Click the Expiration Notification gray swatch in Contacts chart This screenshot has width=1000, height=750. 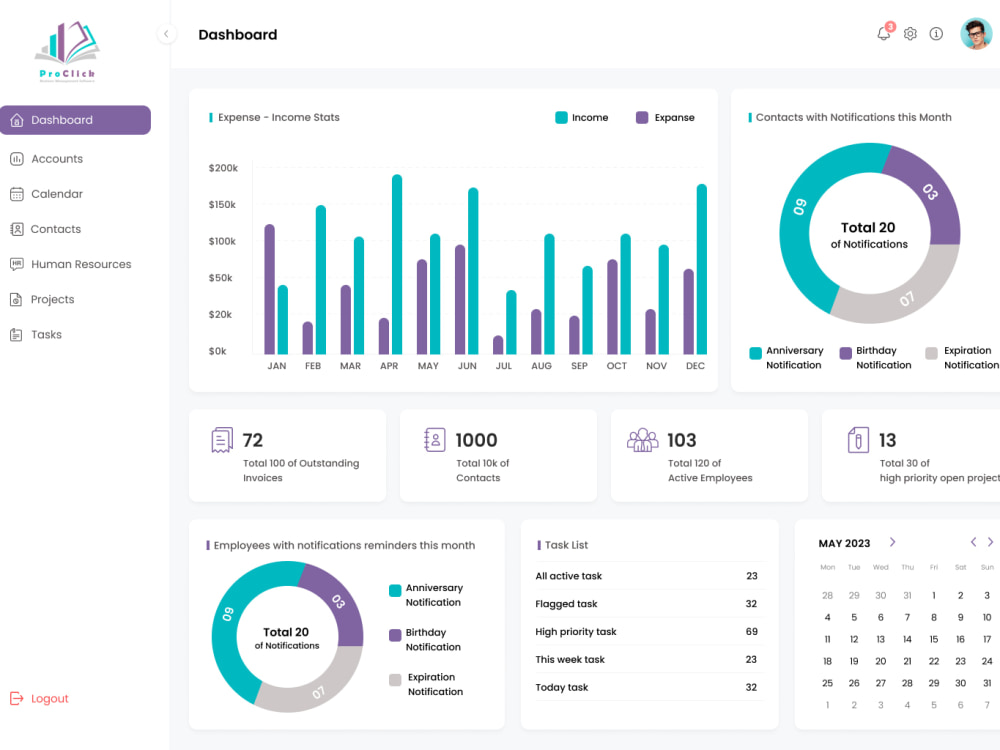click(932, 353)
